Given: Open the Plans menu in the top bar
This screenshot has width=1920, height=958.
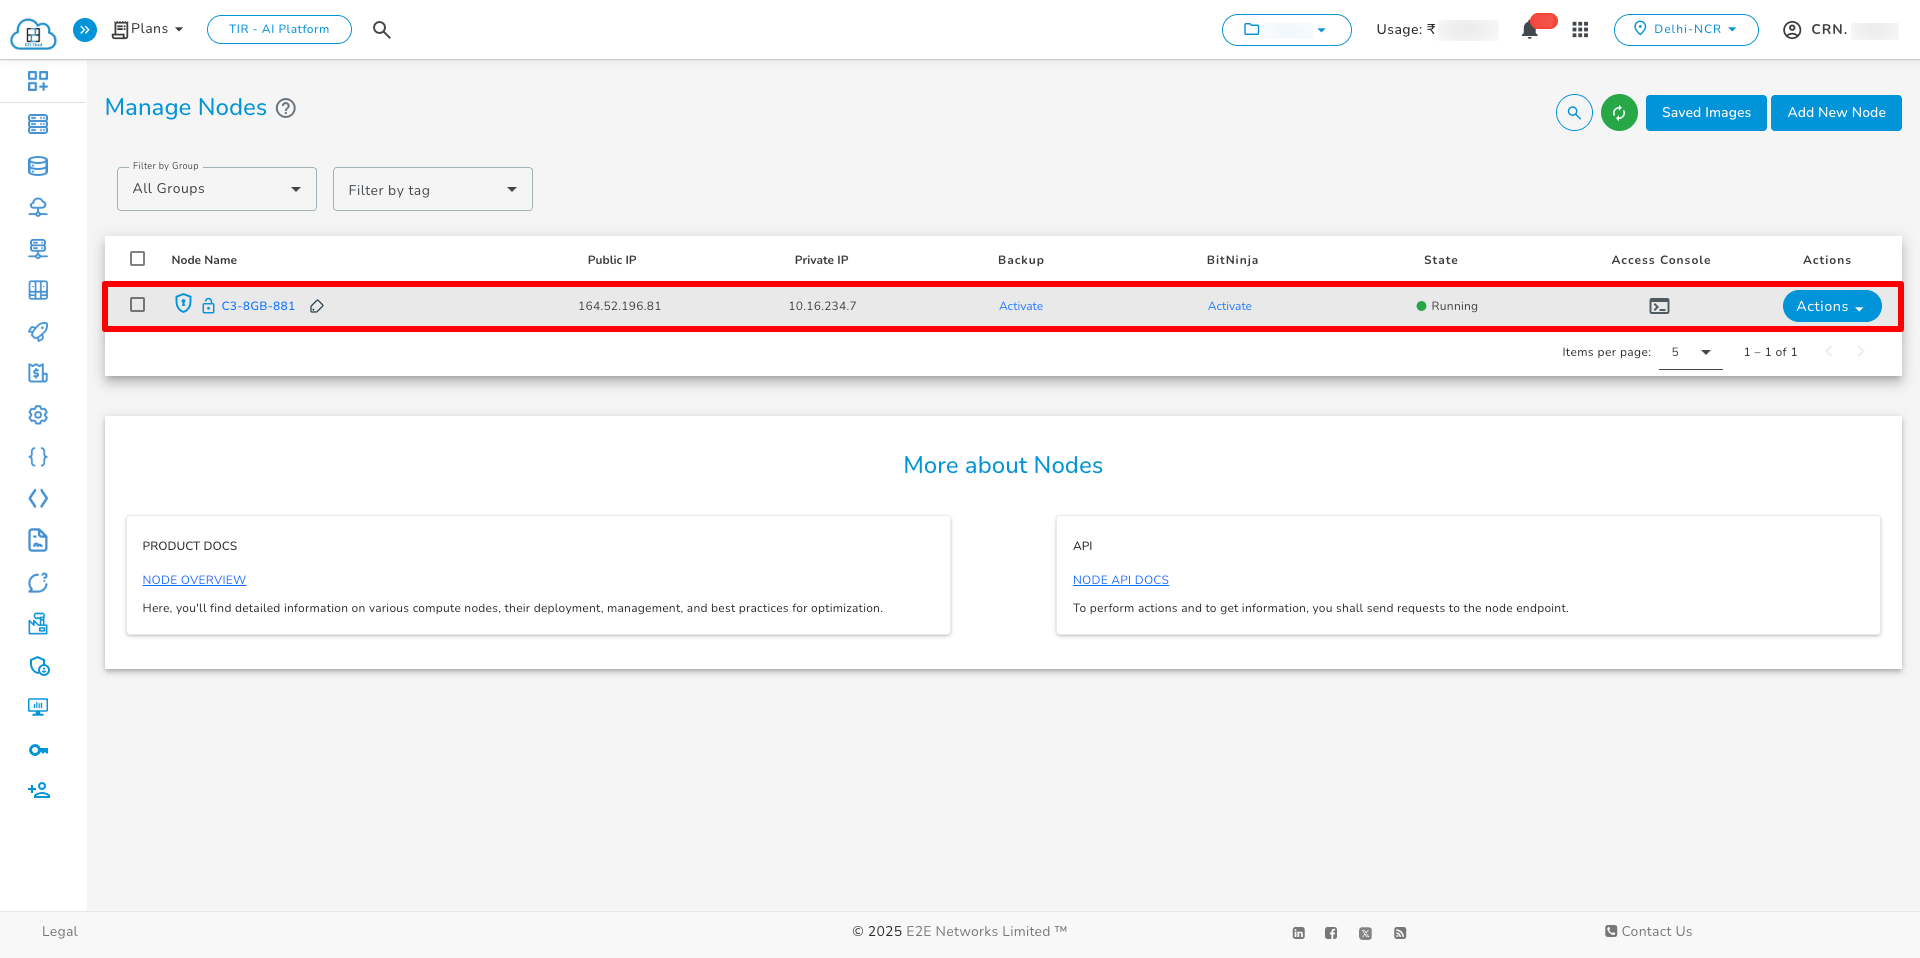Looking at the screenshot, I should pos(147,29).
